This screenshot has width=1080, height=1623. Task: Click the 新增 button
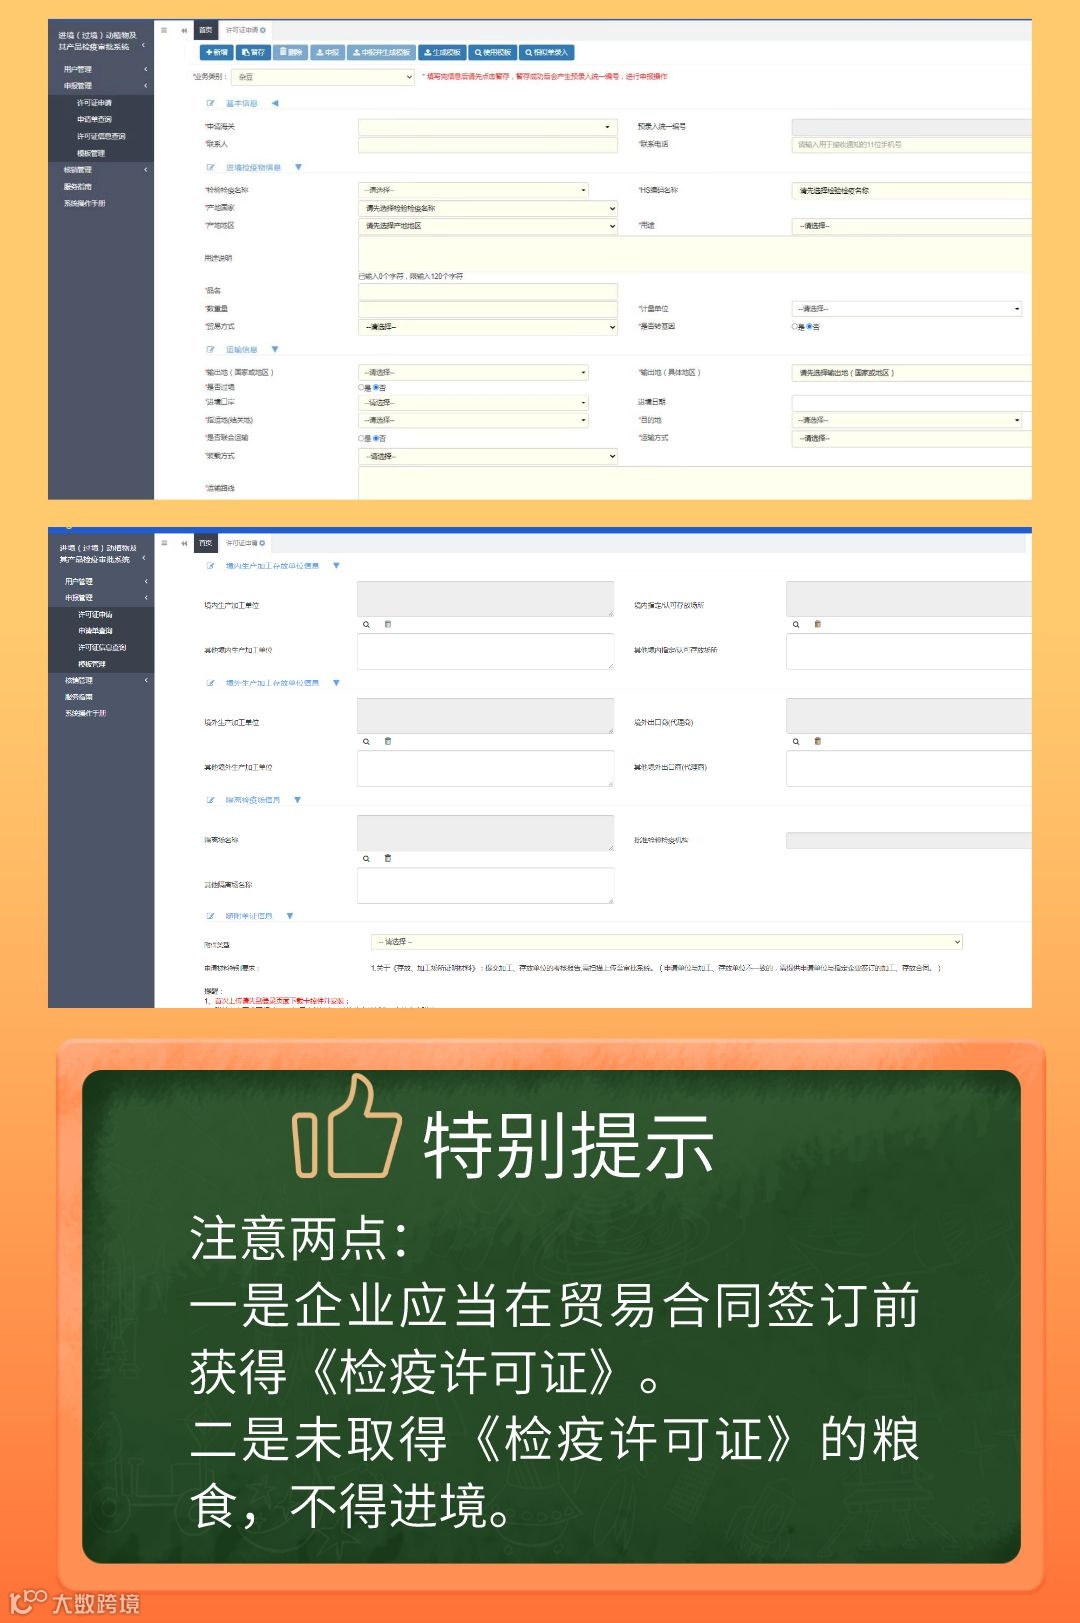point(216,52)
